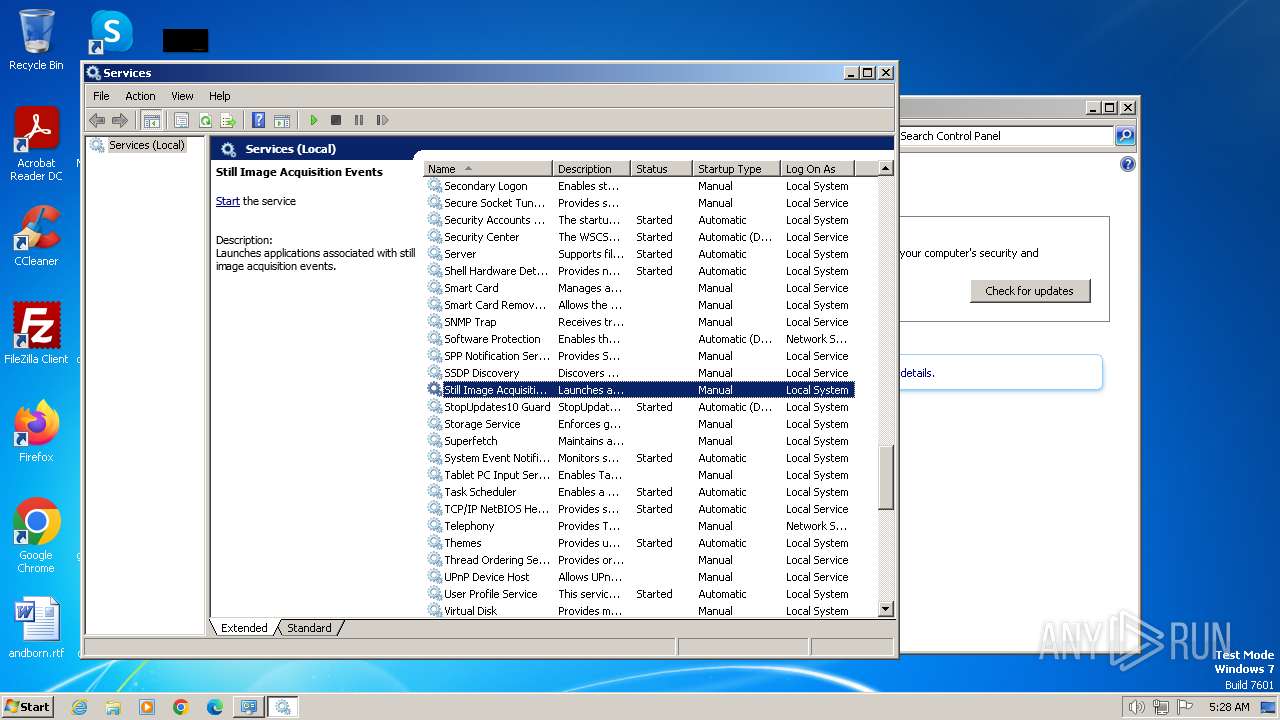The height and width of the screenshot is (720, 1280).
Task: Select the Tablet PC Input Service row
Action: pyautogui.click(x=640, y=475)
